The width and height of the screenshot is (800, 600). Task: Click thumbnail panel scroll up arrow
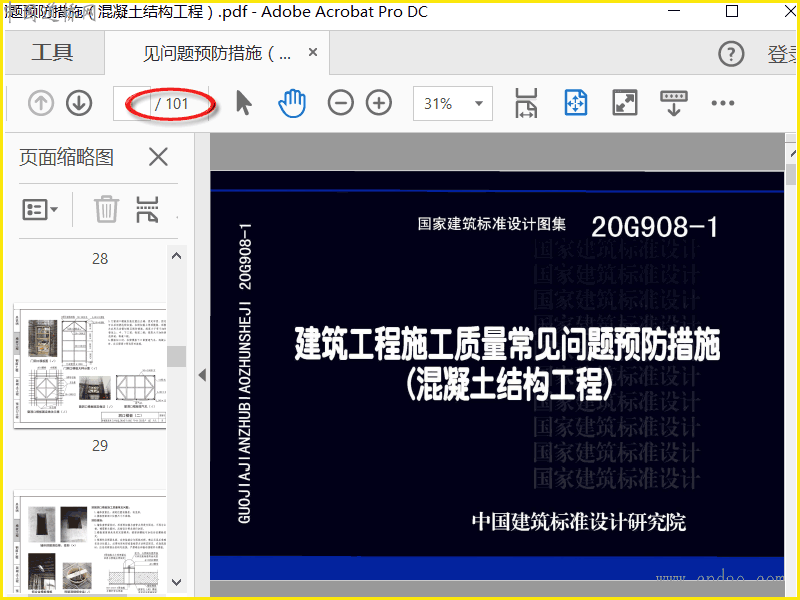tap(177, 256)
